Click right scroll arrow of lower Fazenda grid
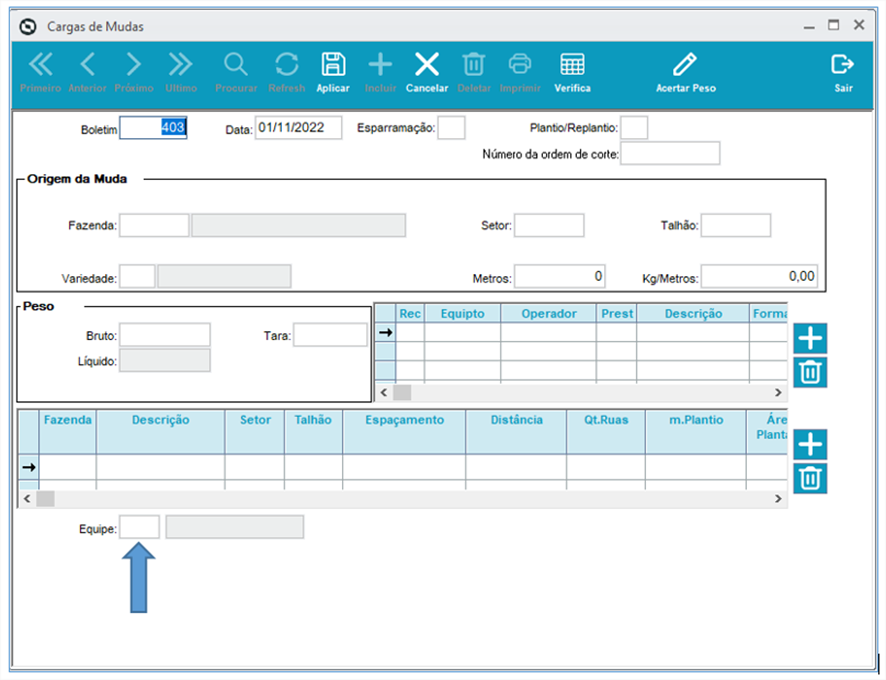The width and height of the screenshot is (886, 680). [778, 499]
